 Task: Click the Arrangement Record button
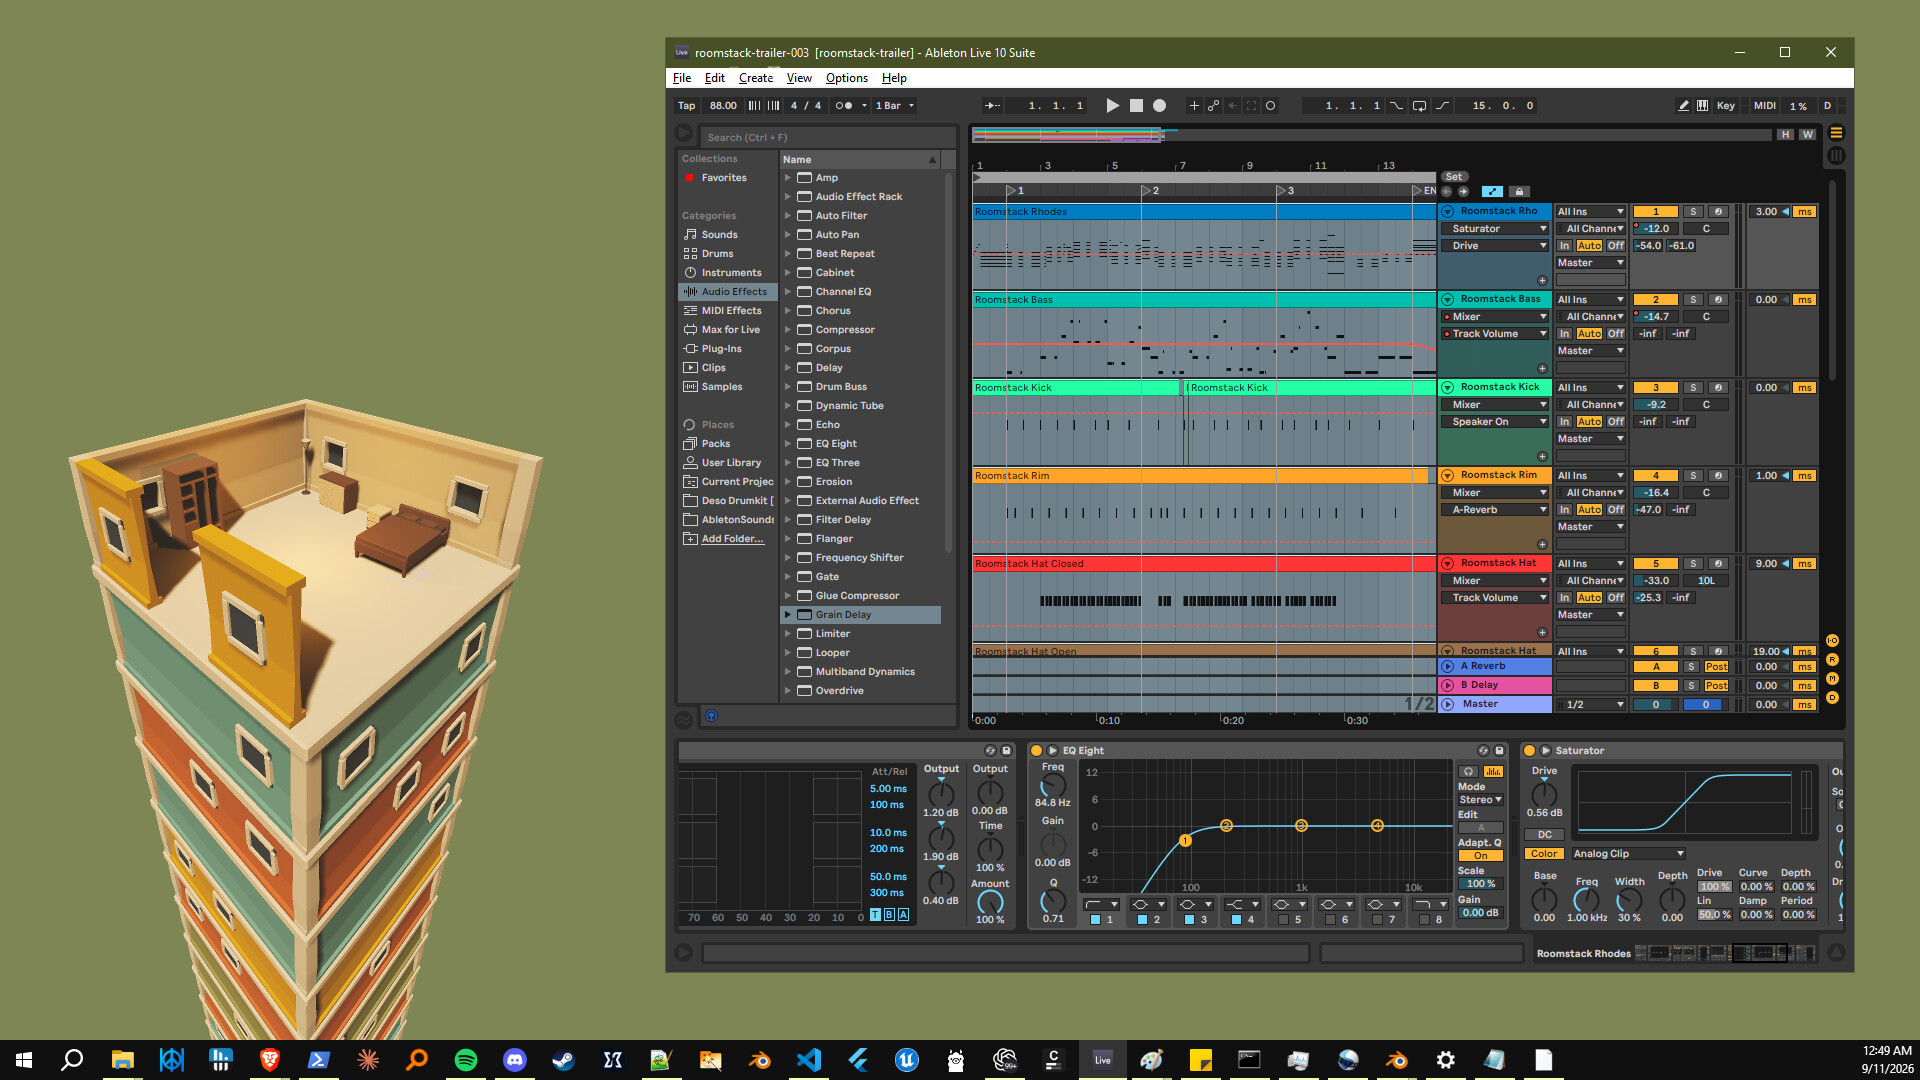pos(1159,106)
